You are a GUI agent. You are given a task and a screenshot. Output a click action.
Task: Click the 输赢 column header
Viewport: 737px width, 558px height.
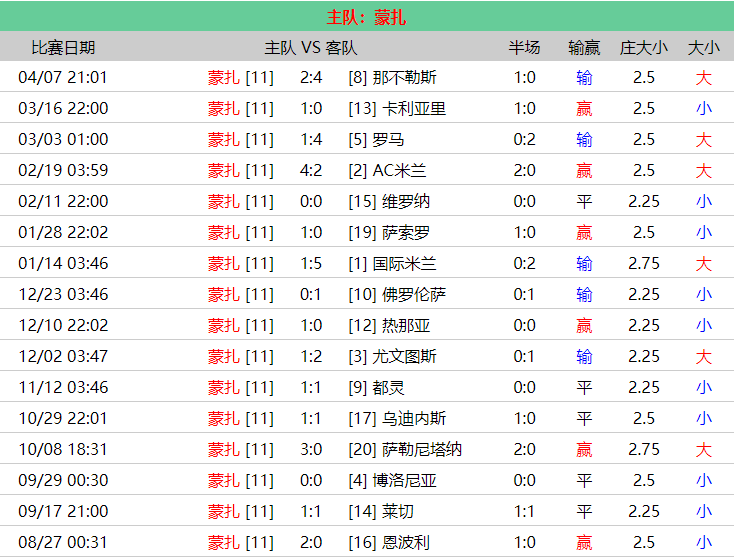584,47
